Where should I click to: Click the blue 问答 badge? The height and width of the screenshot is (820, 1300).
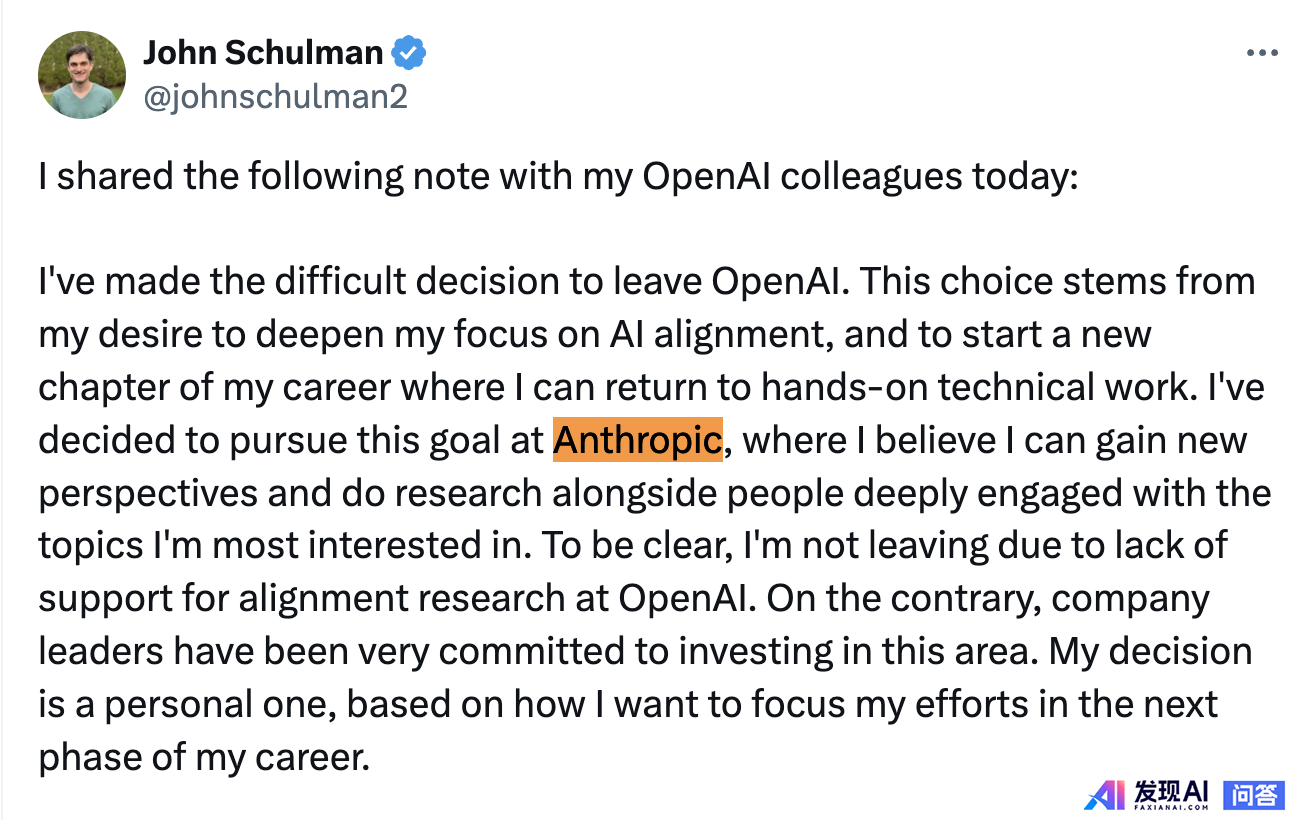click(x=1254, y=795)
